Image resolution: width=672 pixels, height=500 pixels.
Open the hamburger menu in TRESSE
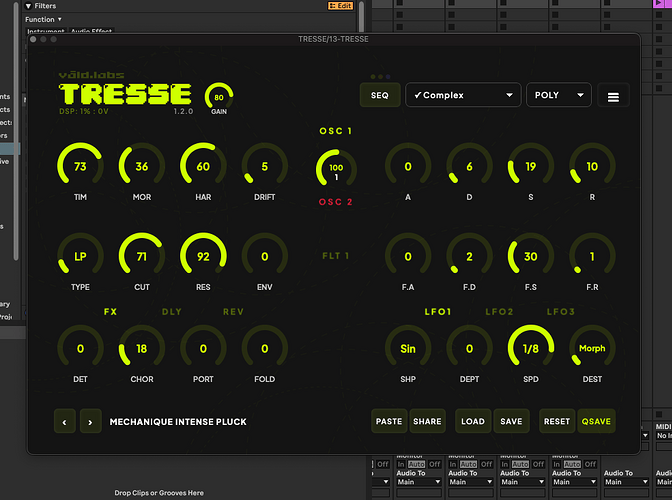613,96
